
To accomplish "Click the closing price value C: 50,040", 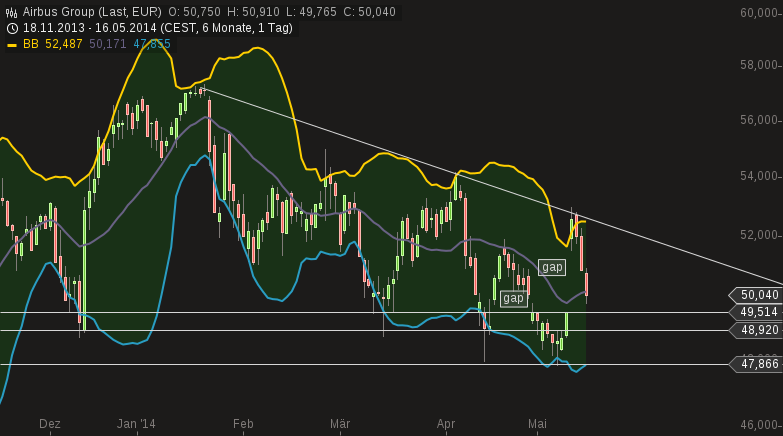I will pyautogui.click(x=370, y=12).
